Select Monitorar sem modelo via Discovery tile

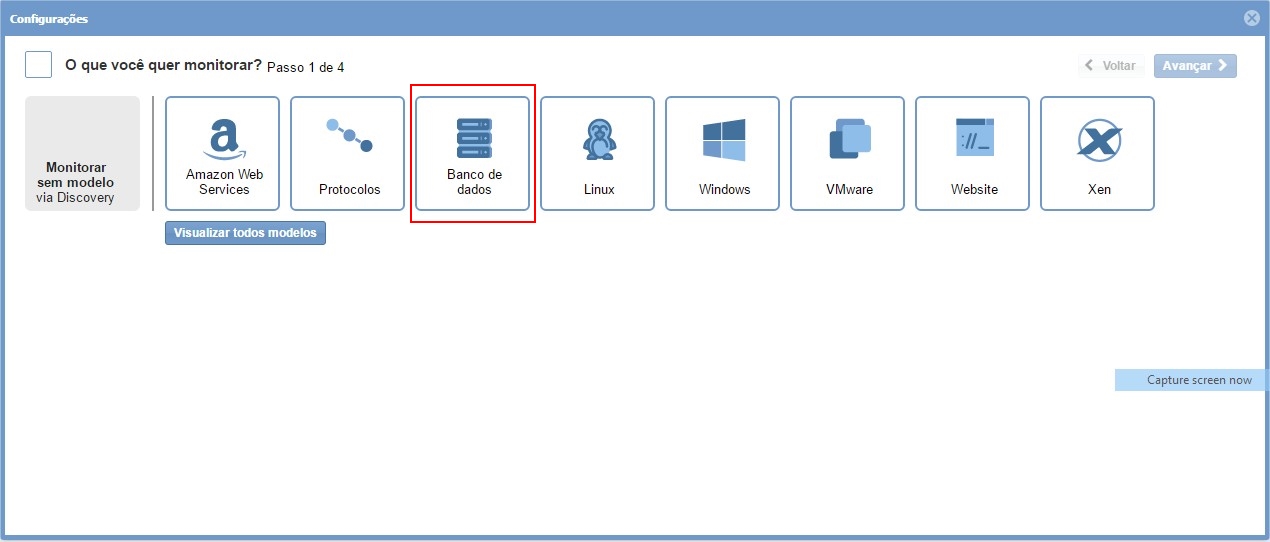(x=82, y=154)
